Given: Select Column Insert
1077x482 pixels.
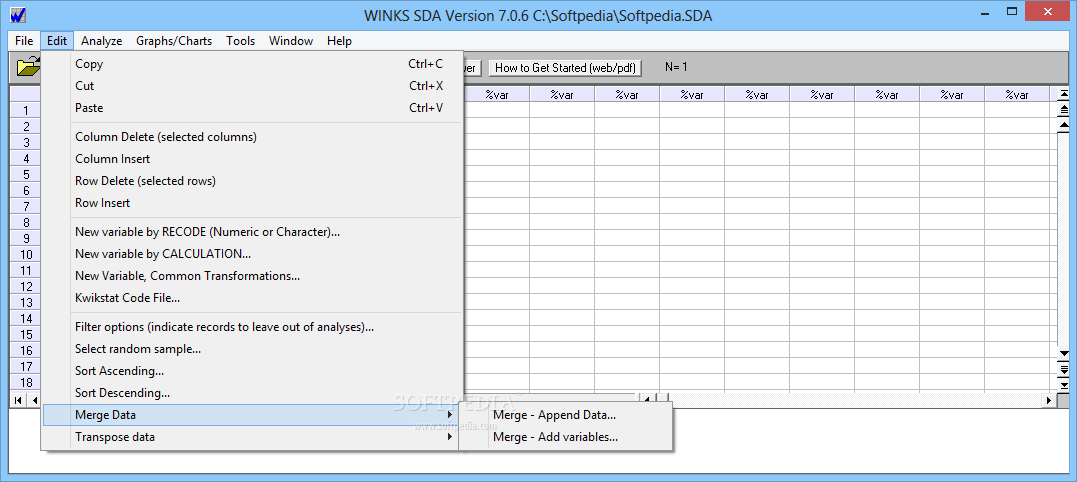Looking at the screenshot, I should tap(252, 159).
